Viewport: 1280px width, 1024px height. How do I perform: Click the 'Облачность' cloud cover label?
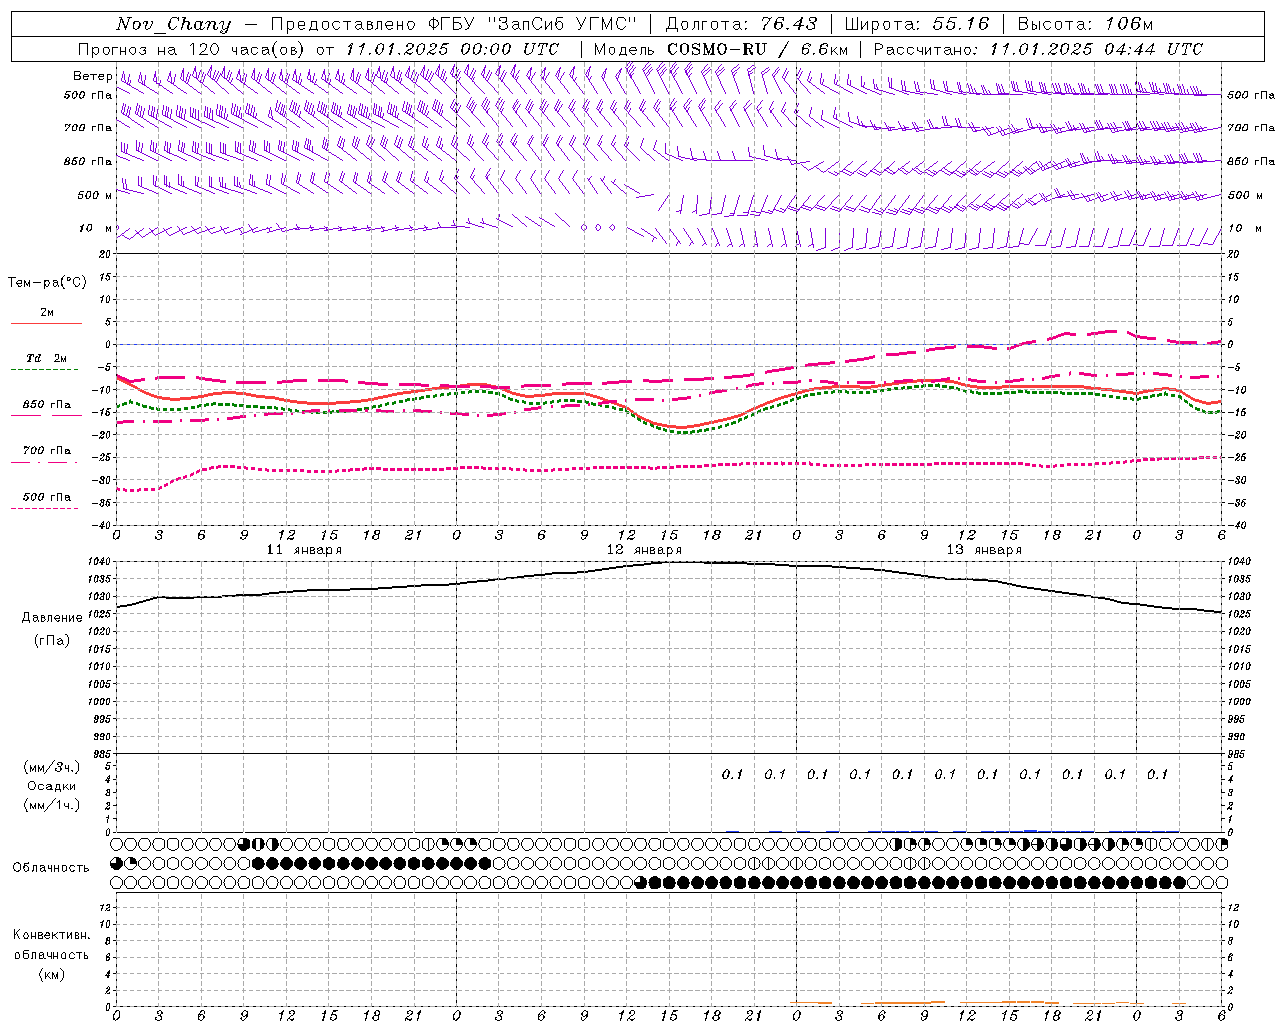pyautogui.click(x=51, y=868)
